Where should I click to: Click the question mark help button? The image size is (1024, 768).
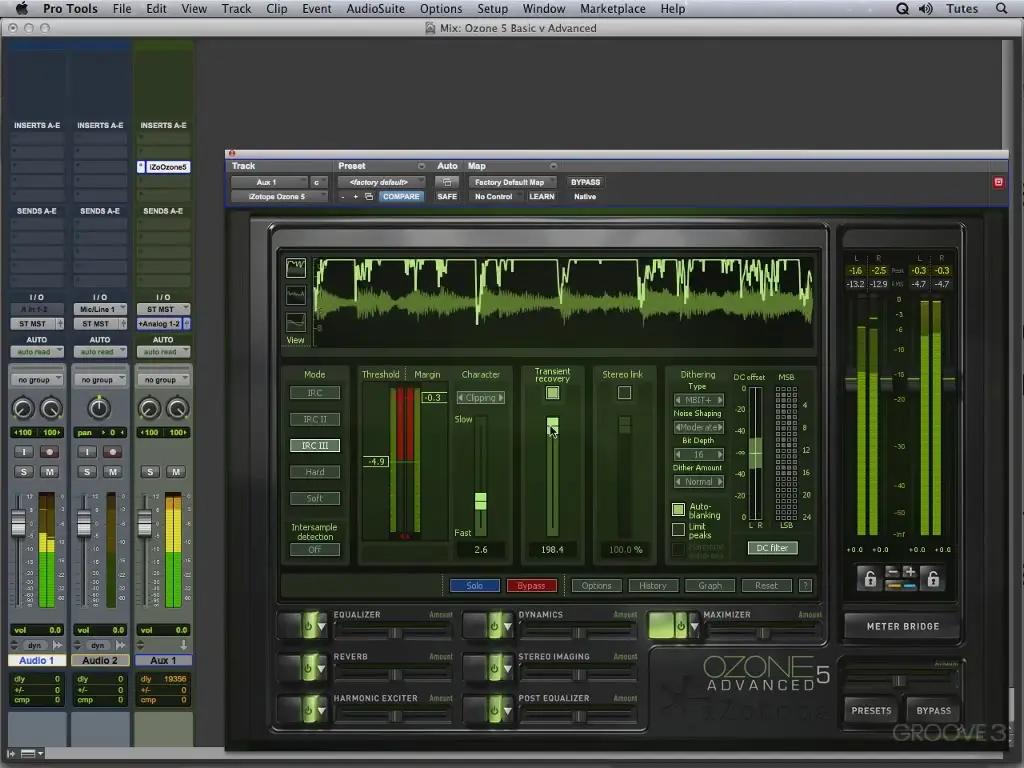pyautogui.click(x=805, y=586)
